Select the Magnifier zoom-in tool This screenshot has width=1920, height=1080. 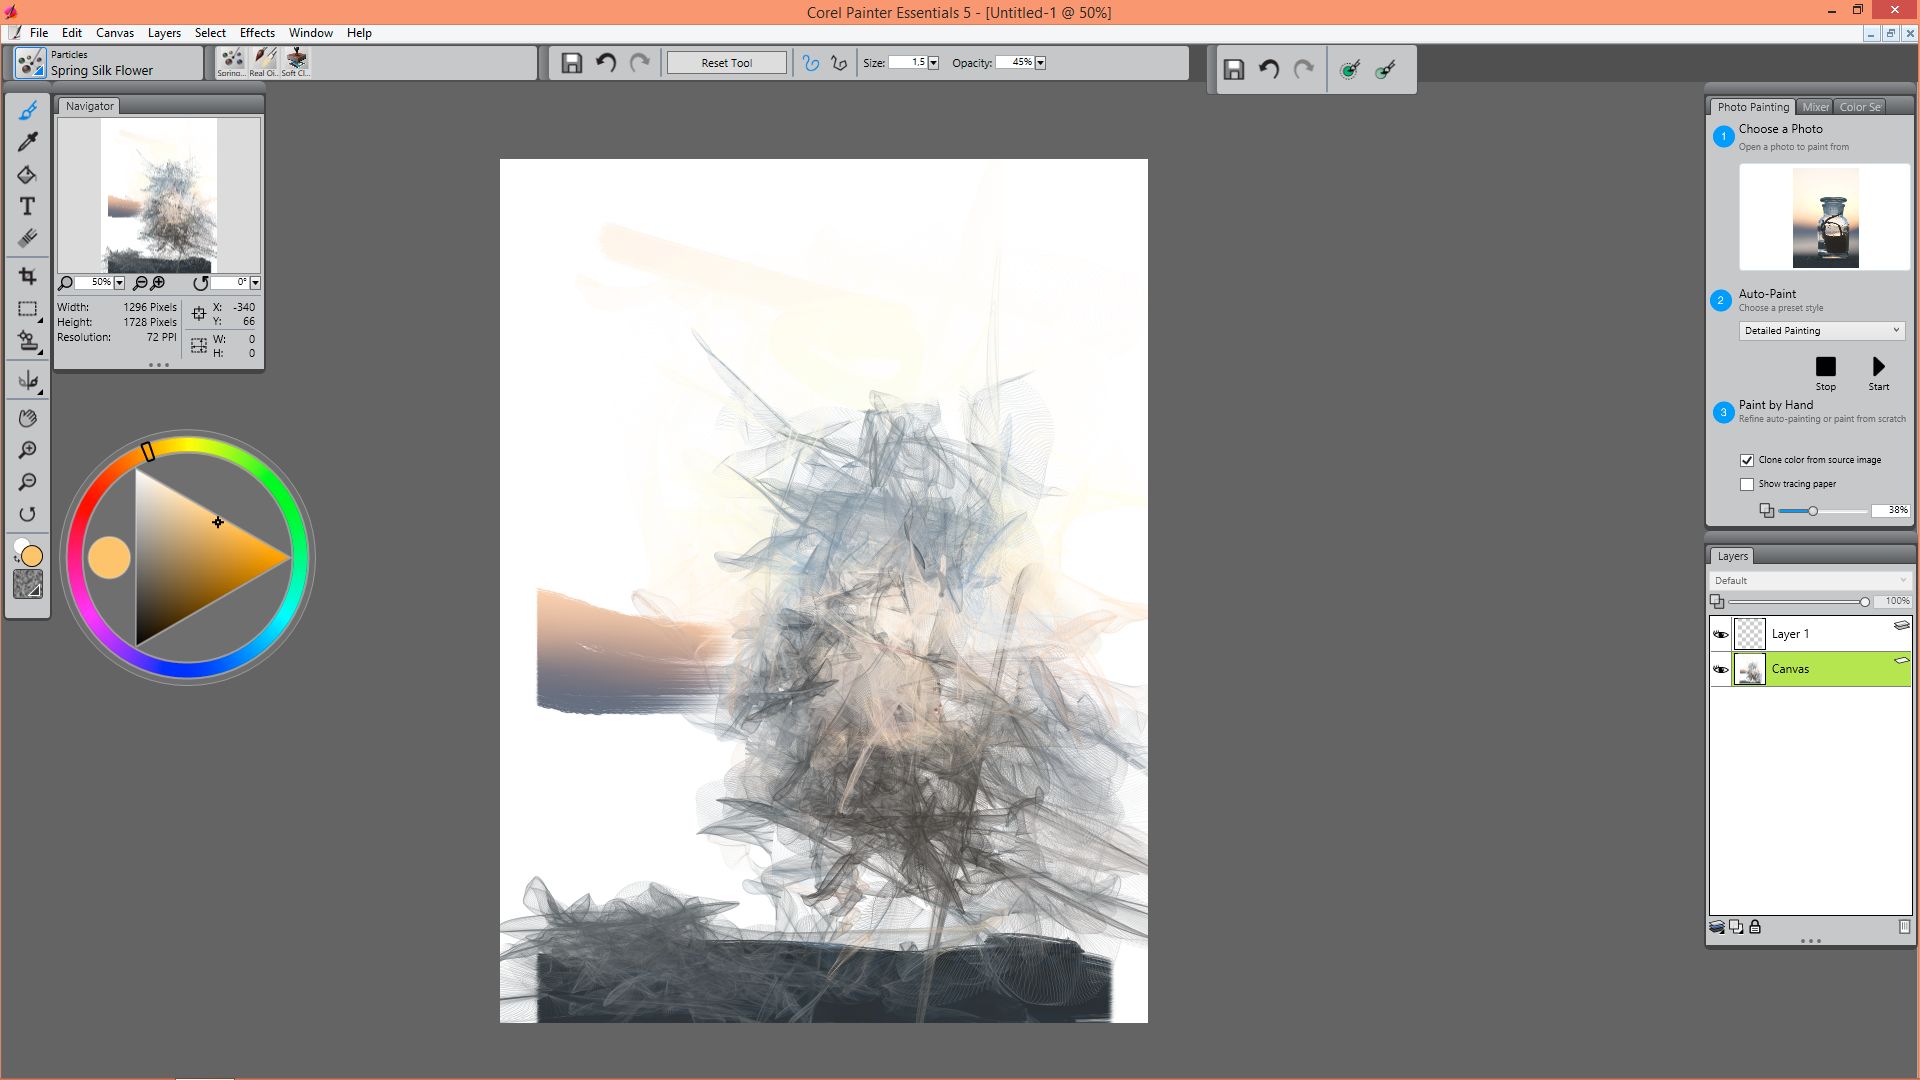[x=27, y=450]
